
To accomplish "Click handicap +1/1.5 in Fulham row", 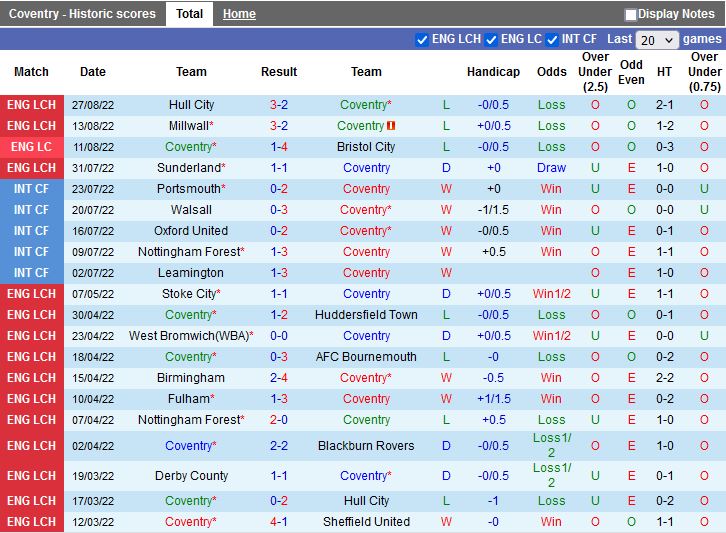I will coord(493,399).
